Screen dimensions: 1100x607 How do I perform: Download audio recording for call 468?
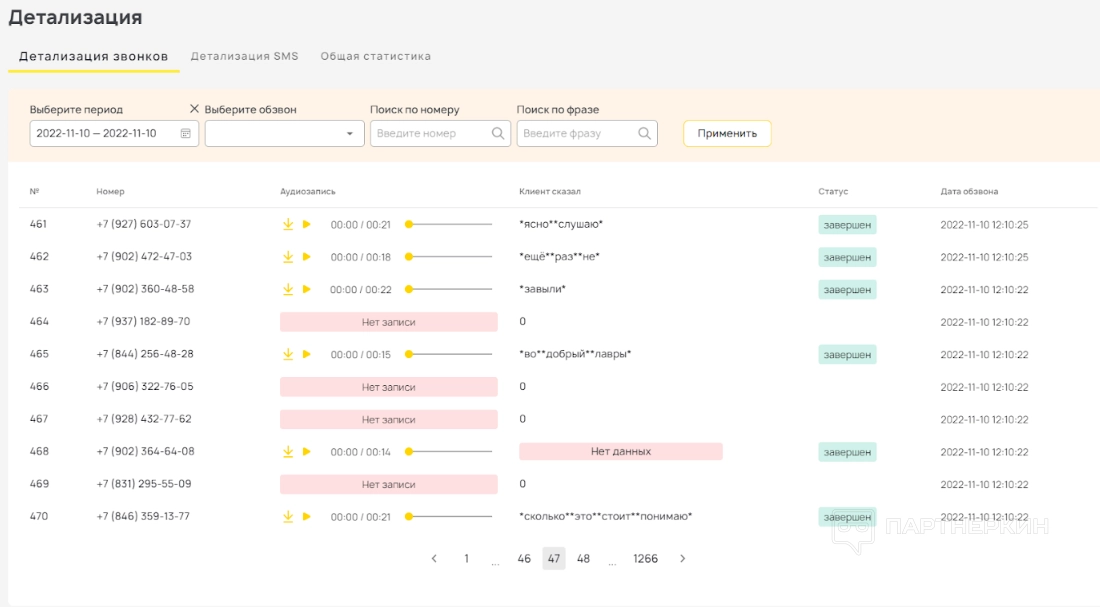[288, 451]
